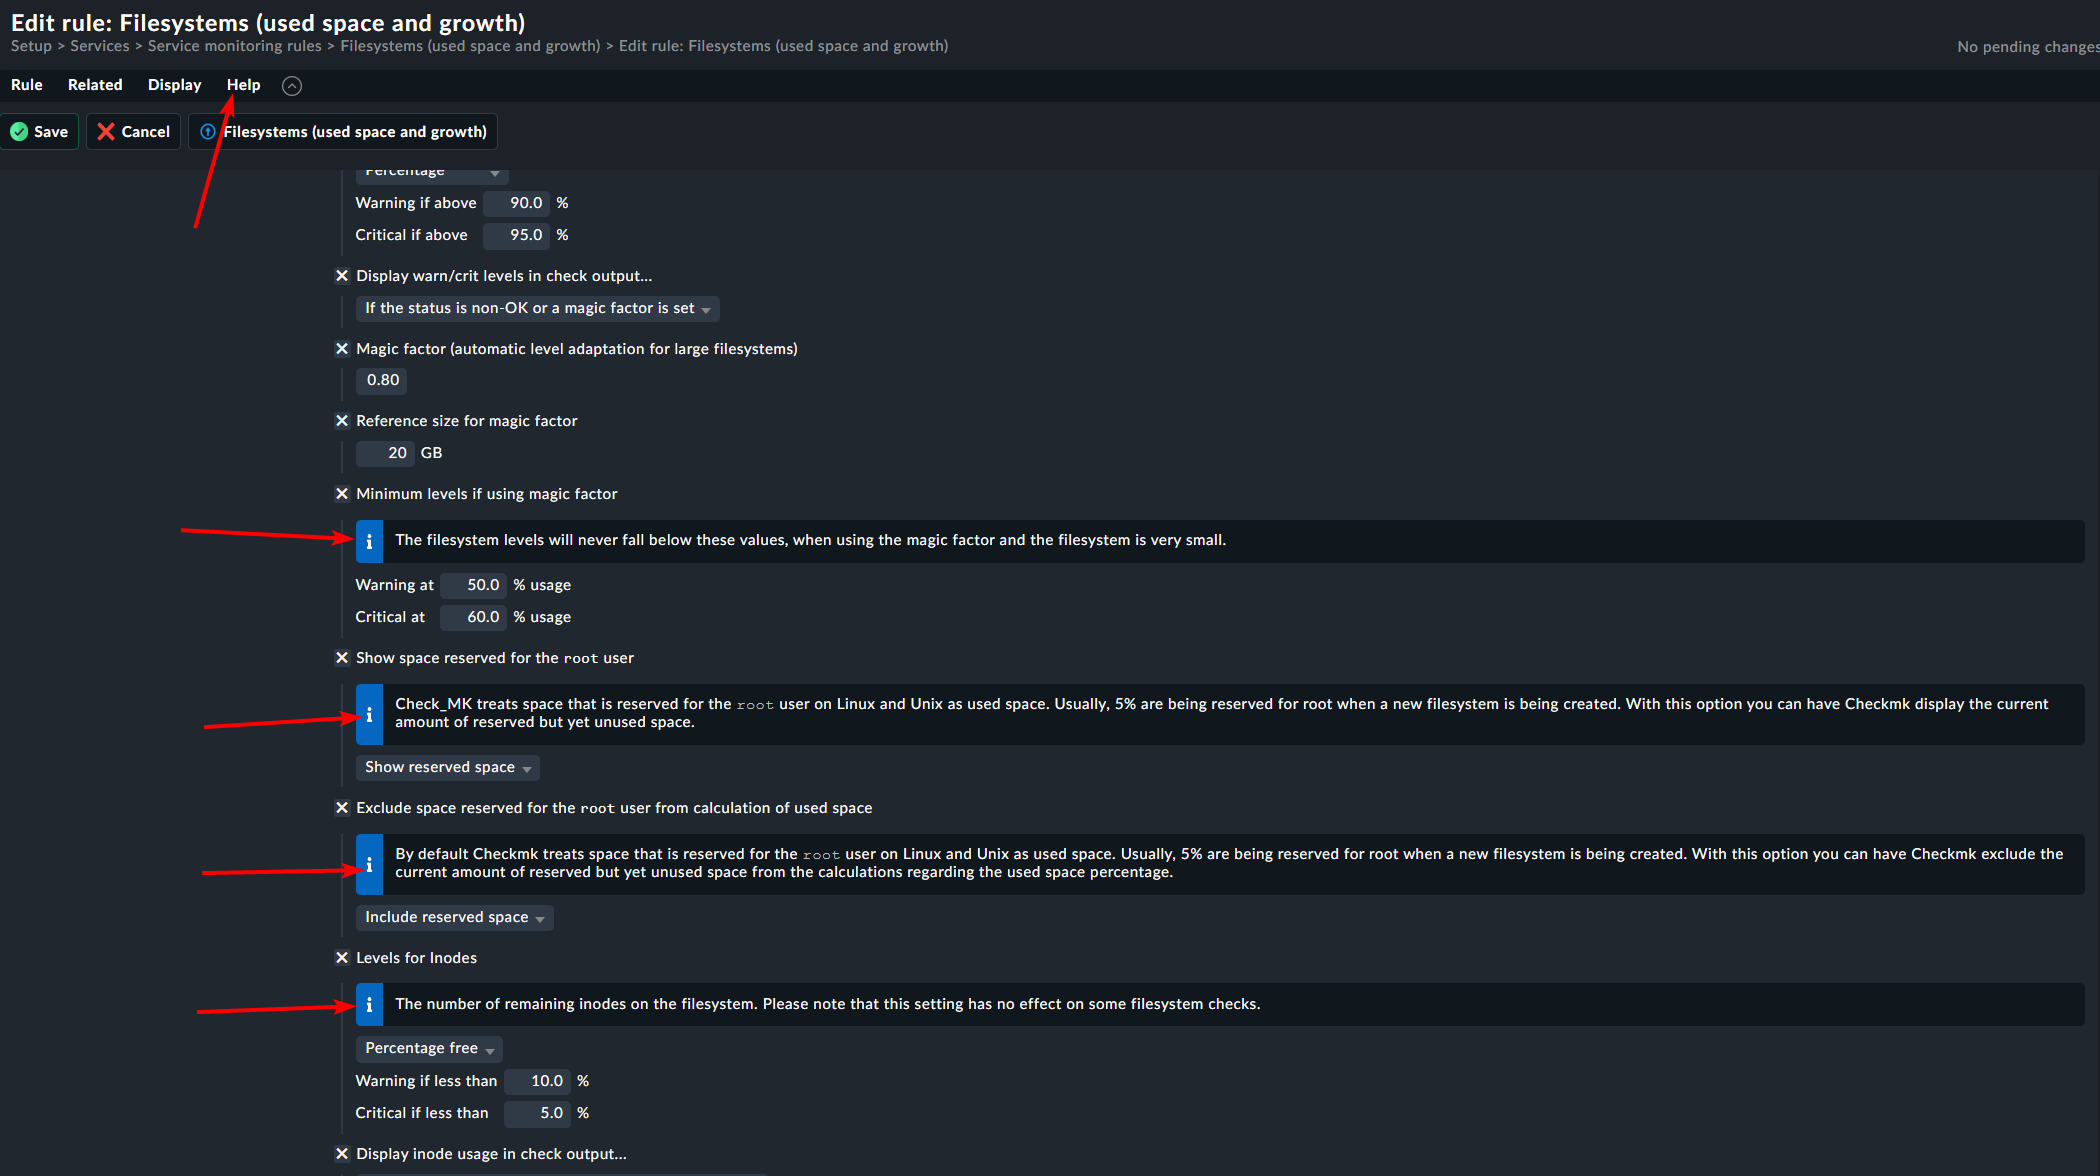Open the Show reserved space dropdown

(x=447, y=767)
